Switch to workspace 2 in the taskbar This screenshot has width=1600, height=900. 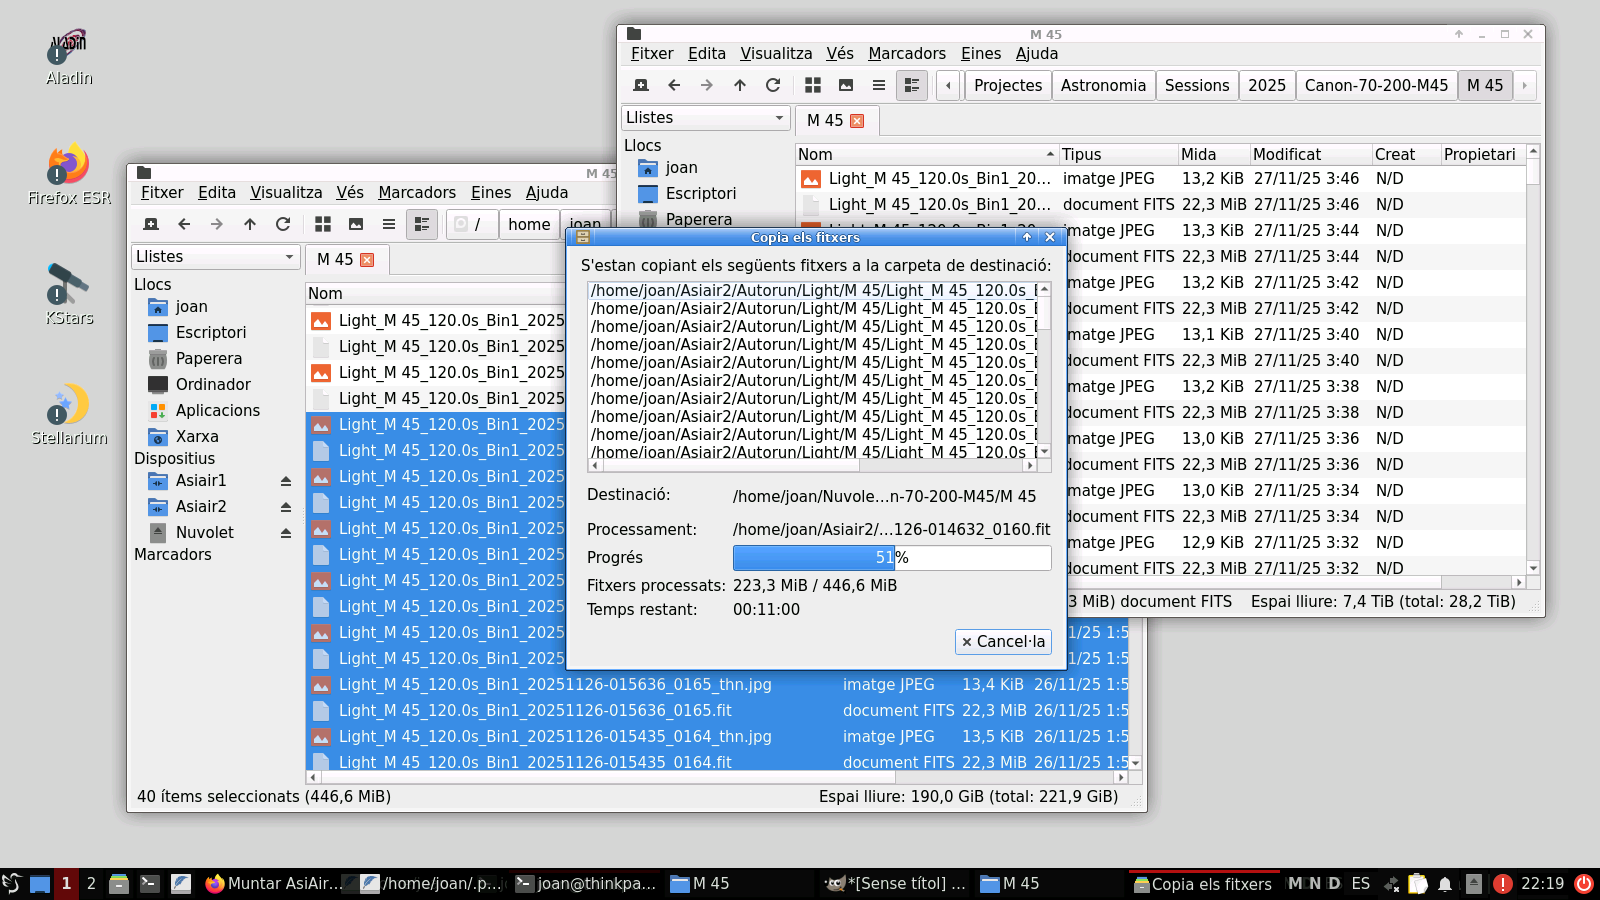click(91, 883)
